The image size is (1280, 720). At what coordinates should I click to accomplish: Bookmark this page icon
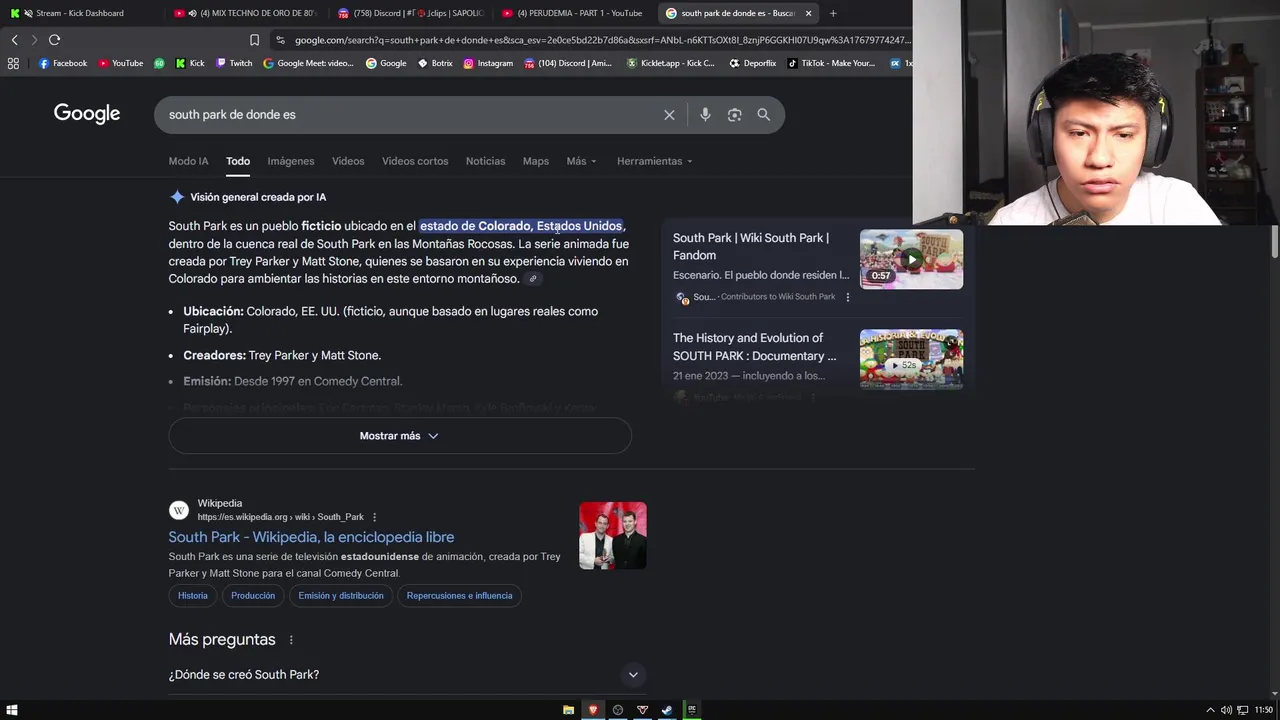pyautogui.click(x=254, y=40)
